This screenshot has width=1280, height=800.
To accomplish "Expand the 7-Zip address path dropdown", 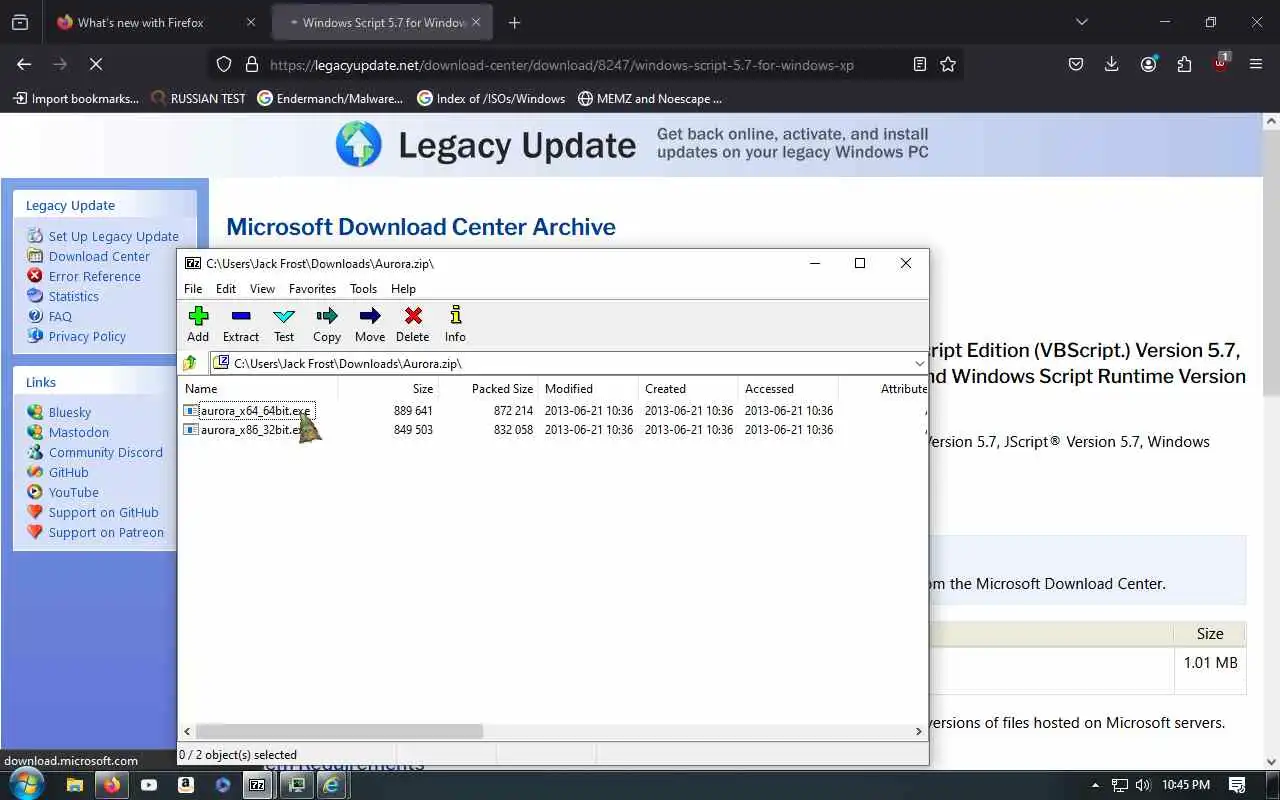I will (919, 363).
